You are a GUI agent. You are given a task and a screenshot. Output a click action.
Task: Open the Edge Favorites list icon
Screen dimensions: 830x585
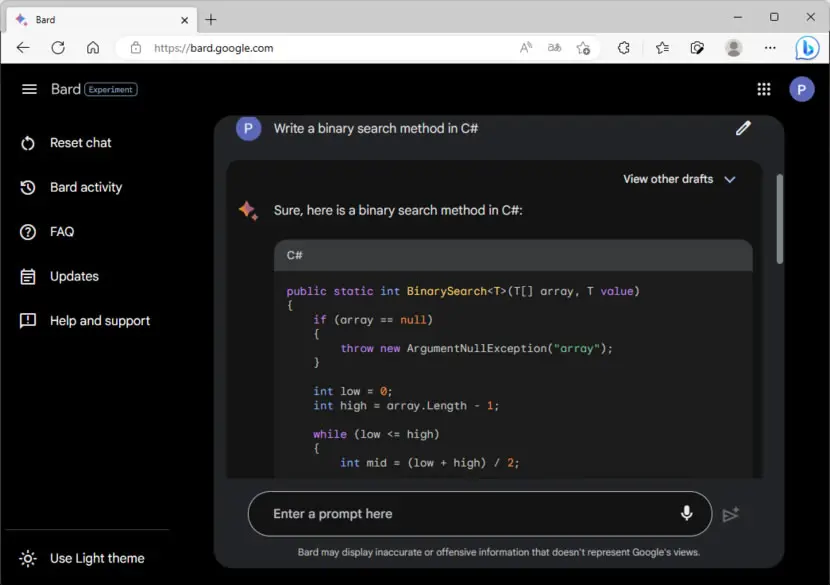(662, 48)
